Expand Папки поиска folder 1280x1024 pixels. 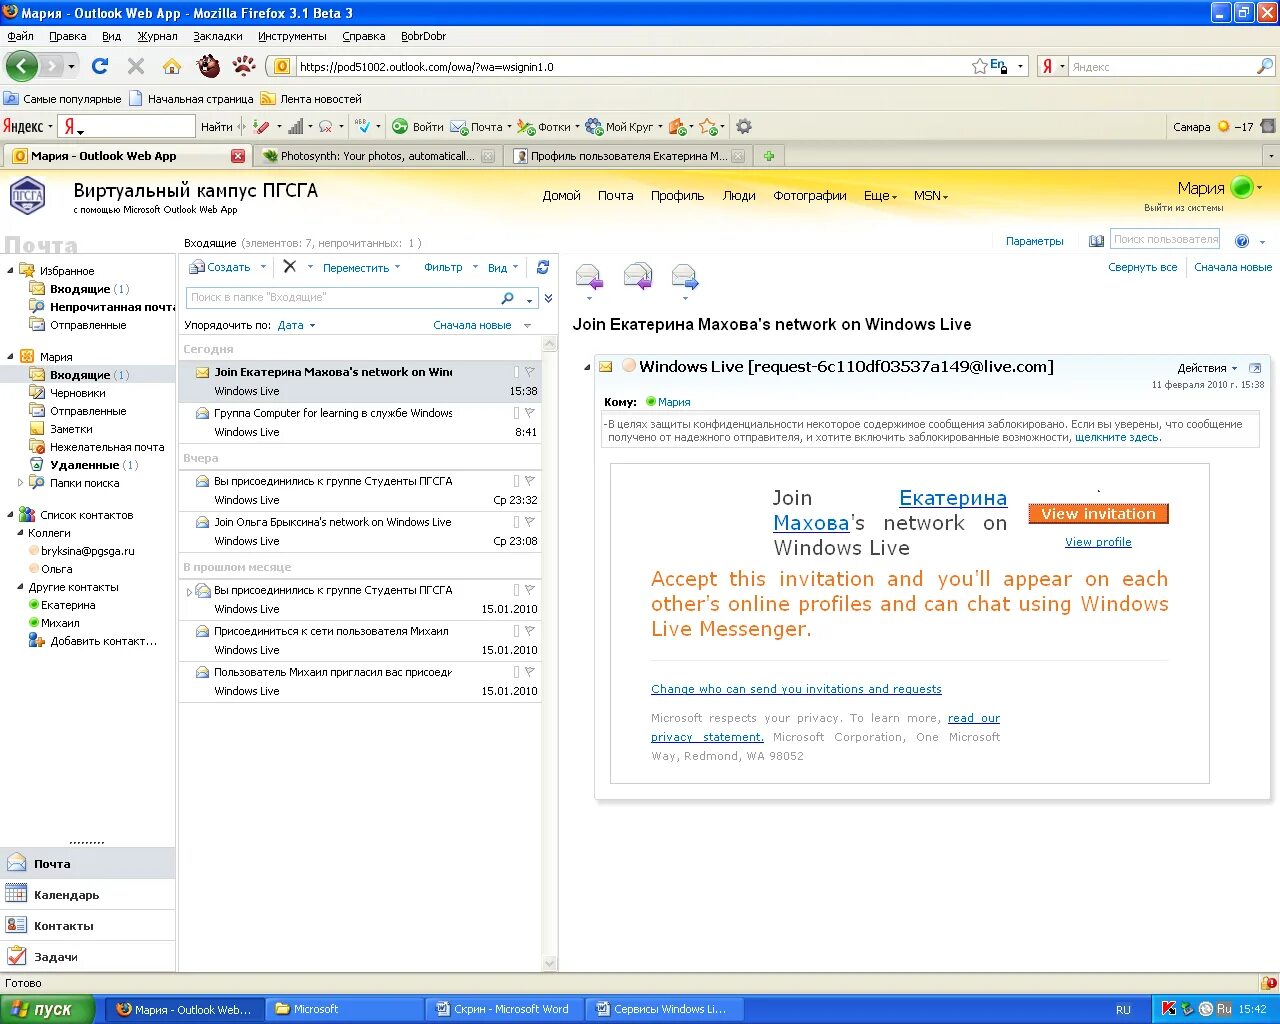click(x=21, y=483)
